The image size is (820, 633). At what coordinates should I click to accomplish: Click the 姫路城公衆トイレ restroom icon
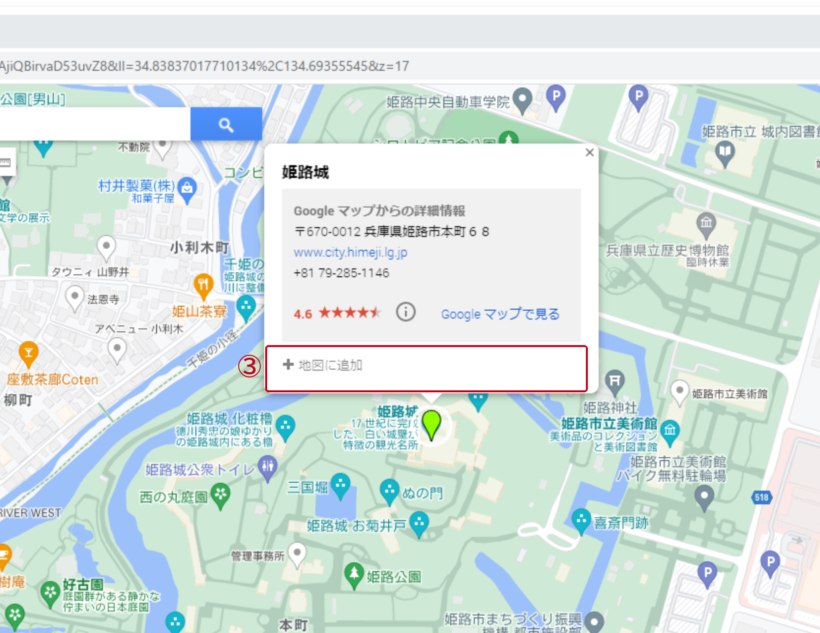268,467
